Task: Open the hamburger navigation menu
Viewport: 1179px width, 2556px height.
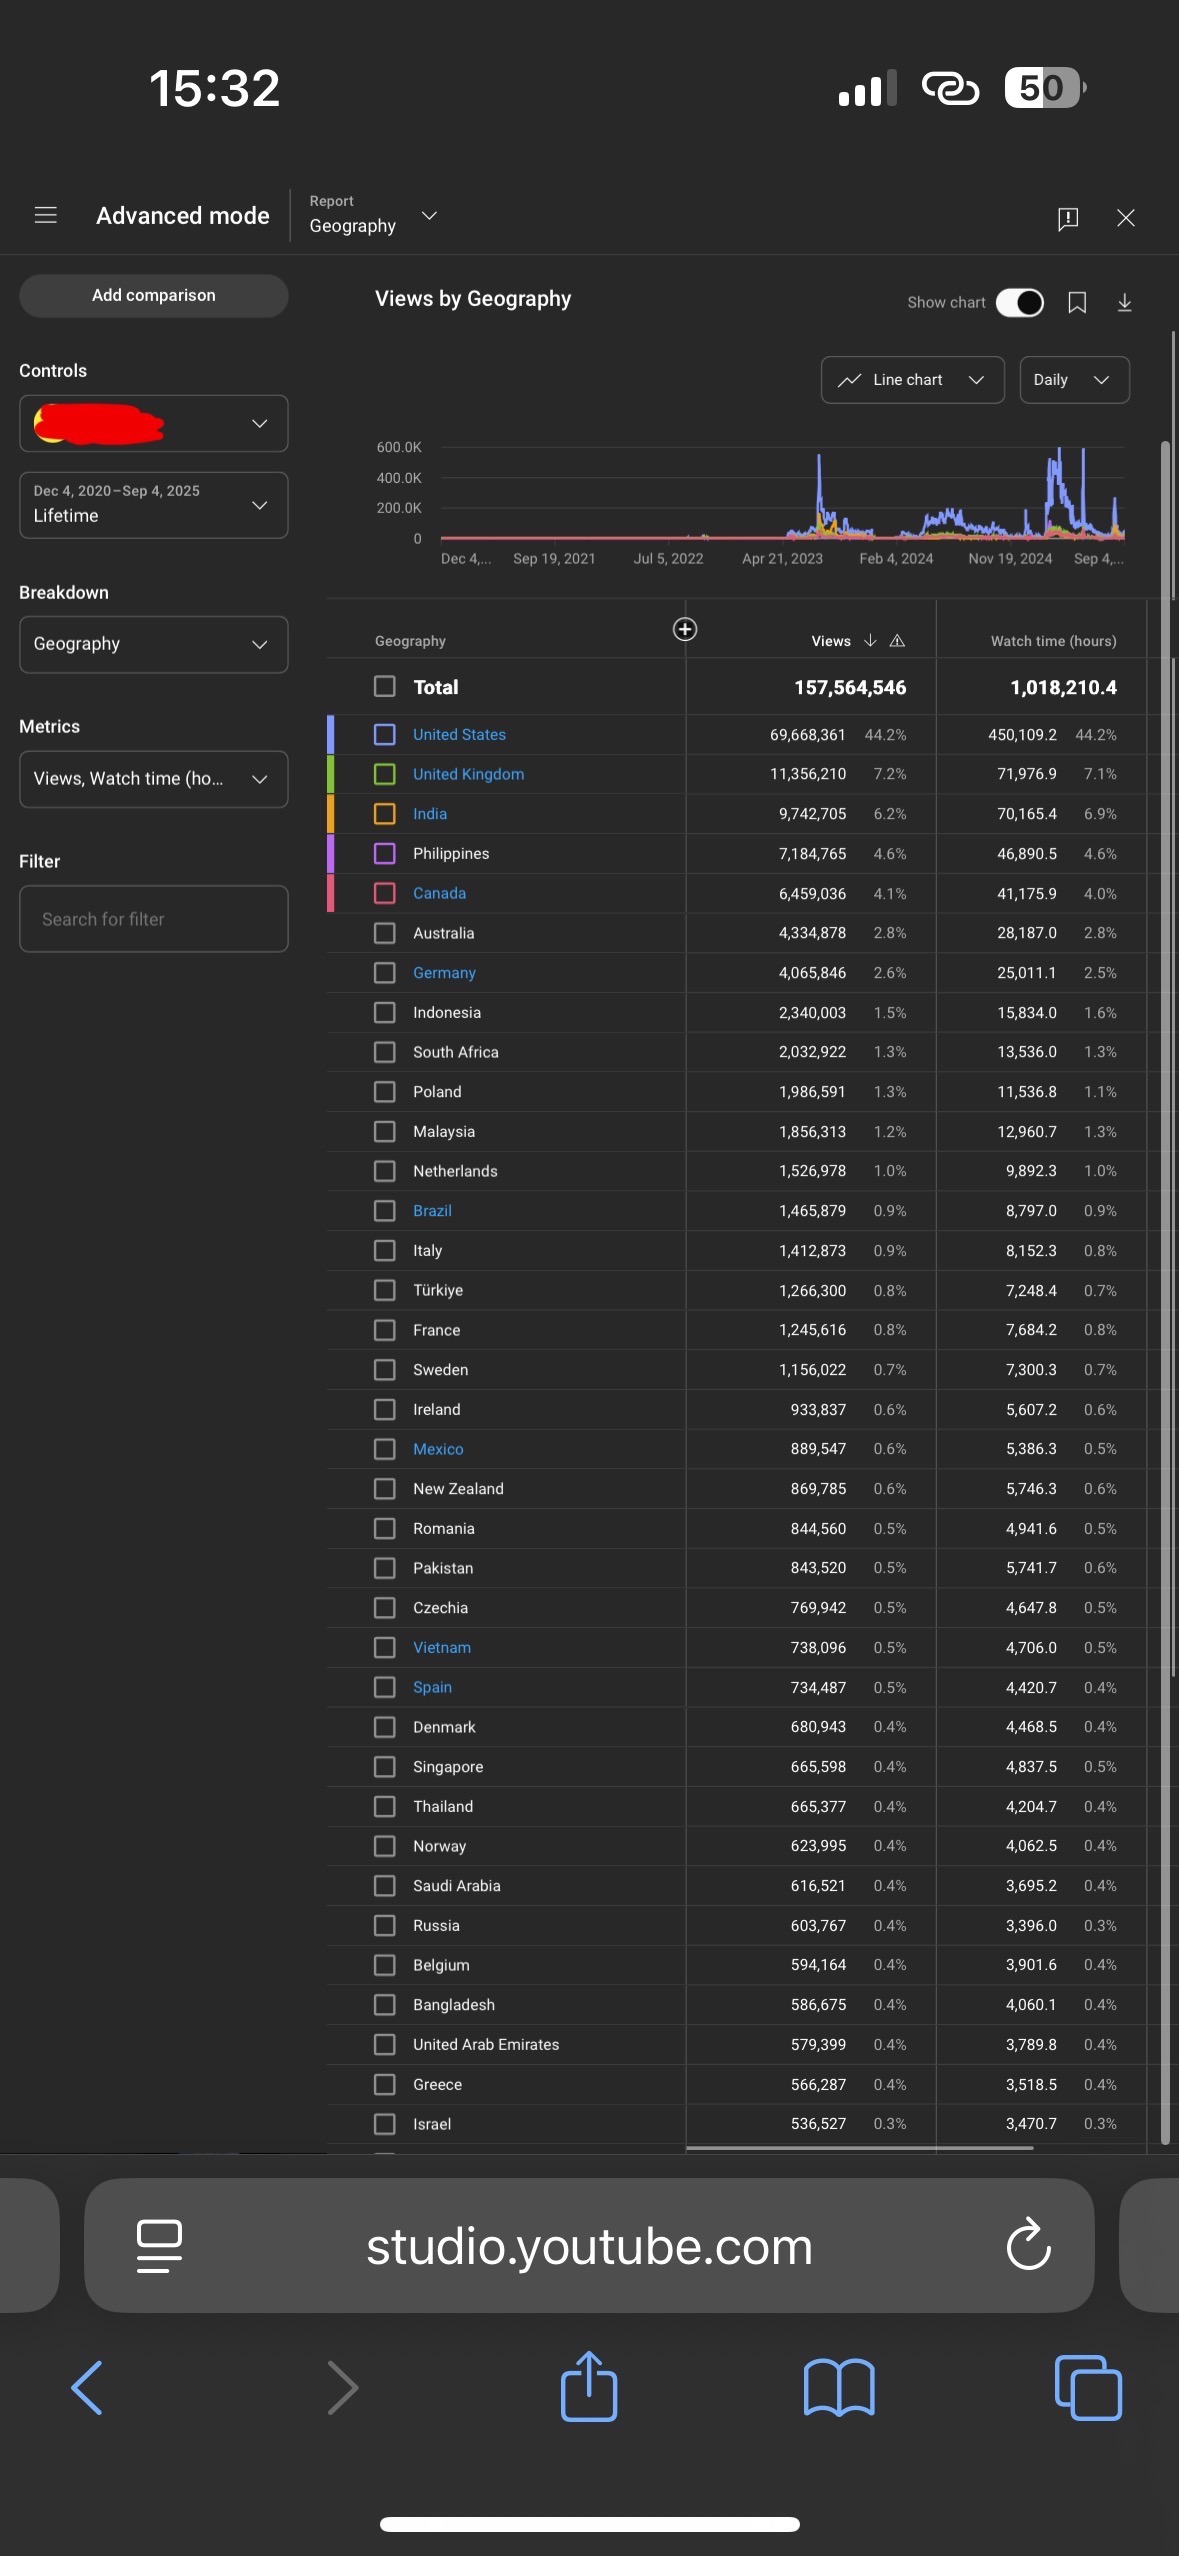Action: (x=46, y=215)
